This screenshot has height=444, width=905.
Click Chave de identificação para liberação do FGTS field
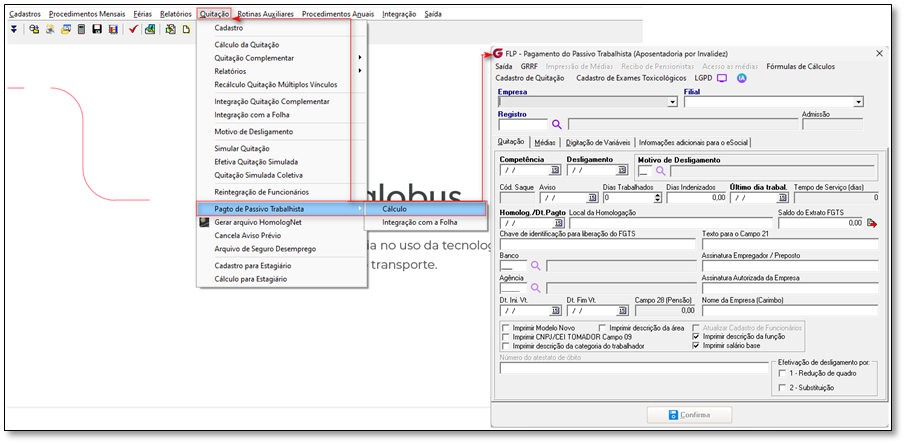coord(598,244)
